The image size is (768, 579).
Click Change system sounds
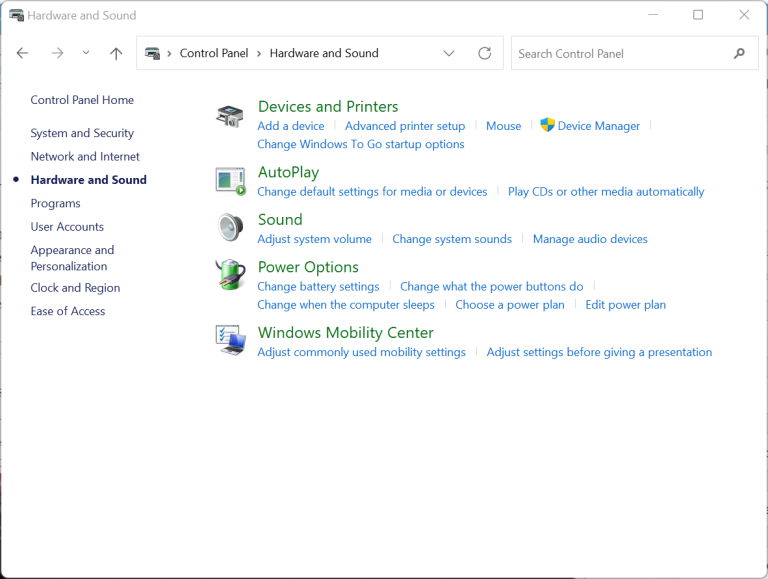coord(452,239)
